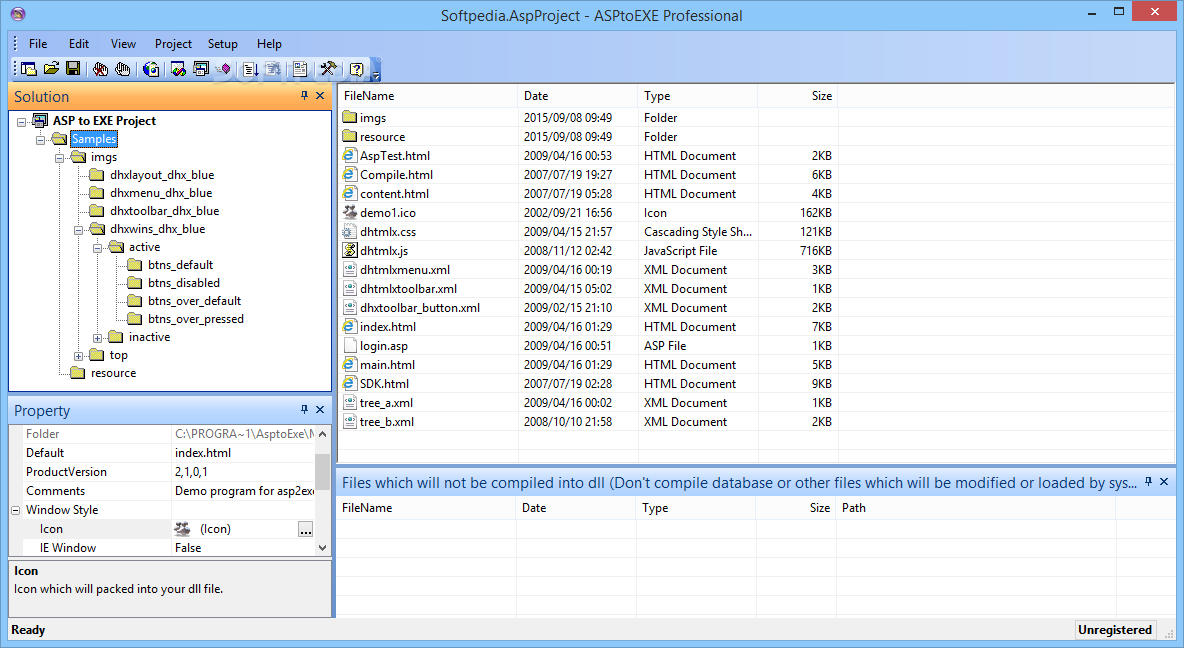Click the list with down-arrow toolbar icon
The height and width of the screenshot is (648, 1184).
click(250, 69)
